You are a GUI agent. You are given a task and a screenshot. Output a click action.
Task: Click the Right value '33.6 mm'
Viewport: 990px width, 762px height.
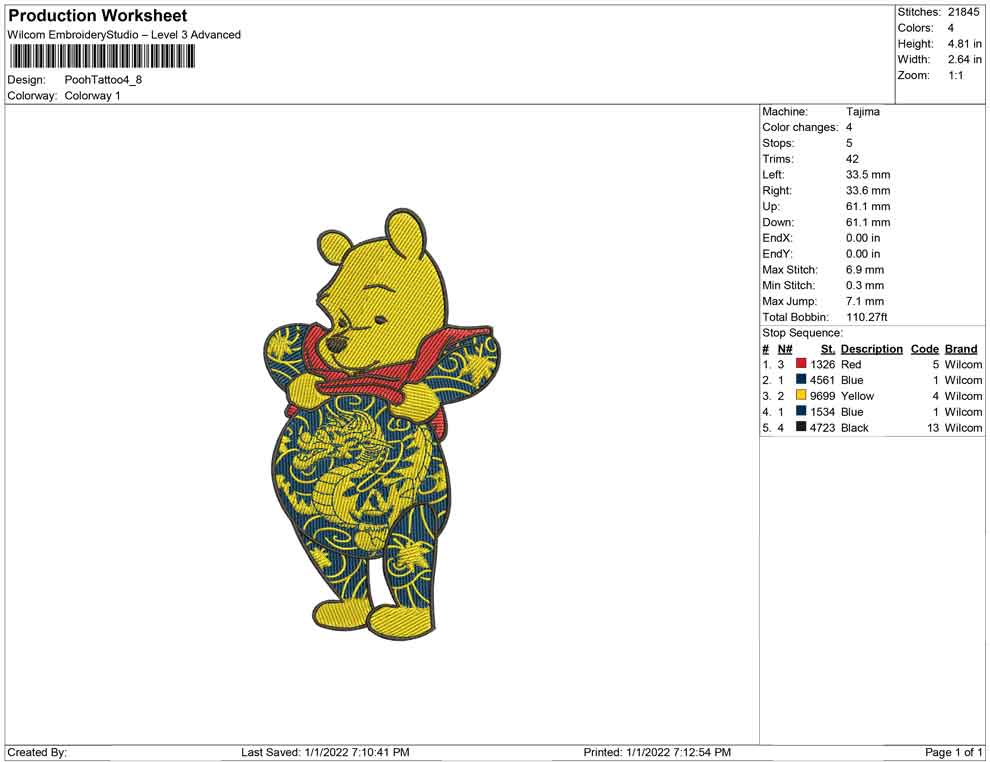[x=868, y=190]
